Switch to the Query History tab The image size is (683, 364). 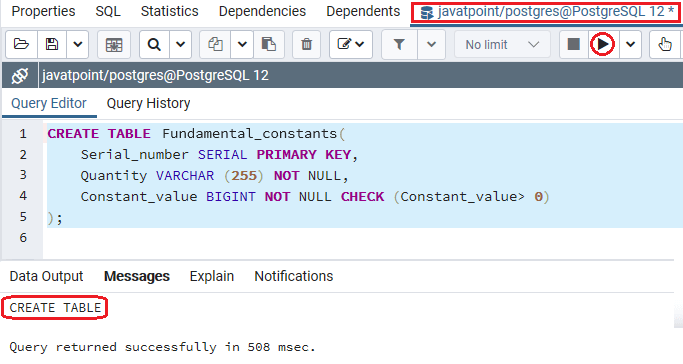coord(149,104)
